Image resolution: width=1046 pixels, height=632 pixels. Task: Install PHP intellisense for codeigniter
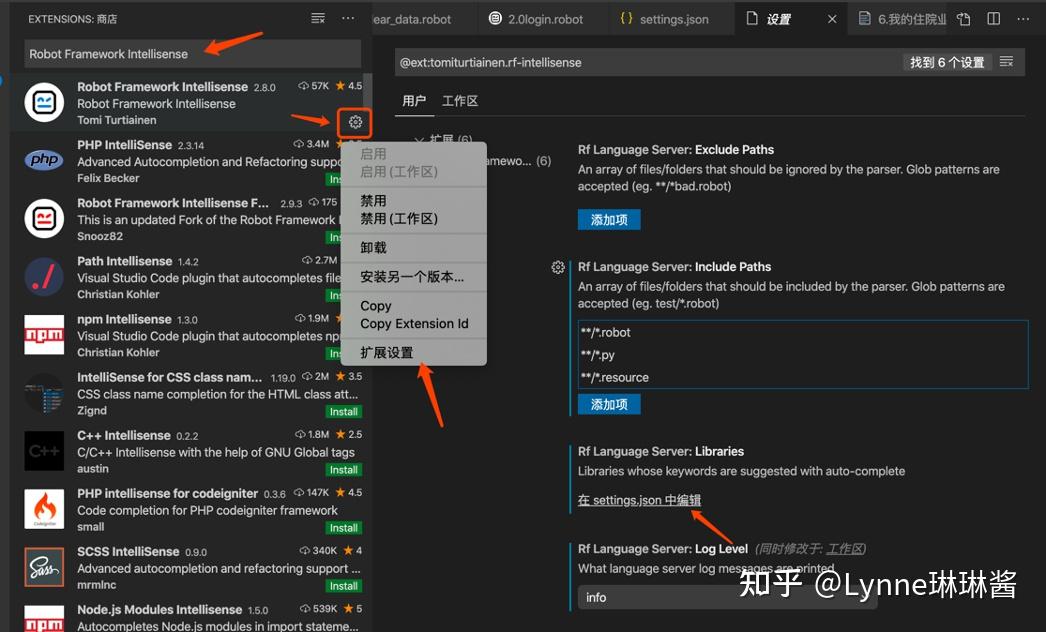344,528
